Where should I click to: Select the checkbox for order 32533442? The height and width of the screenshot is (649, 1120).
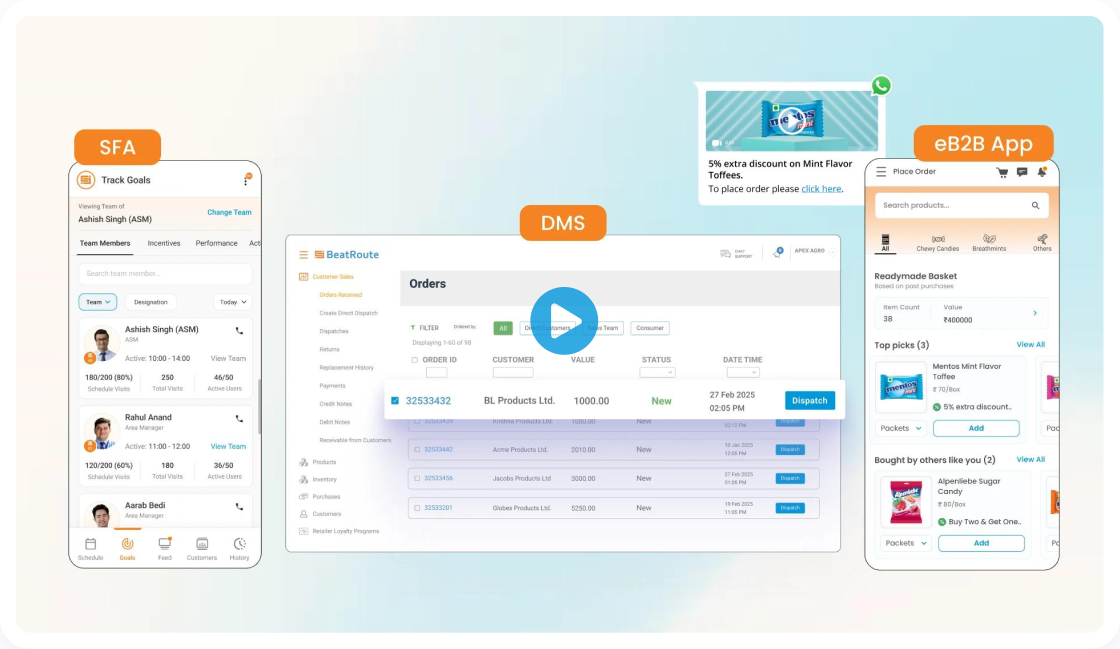[x=419, y=451]
